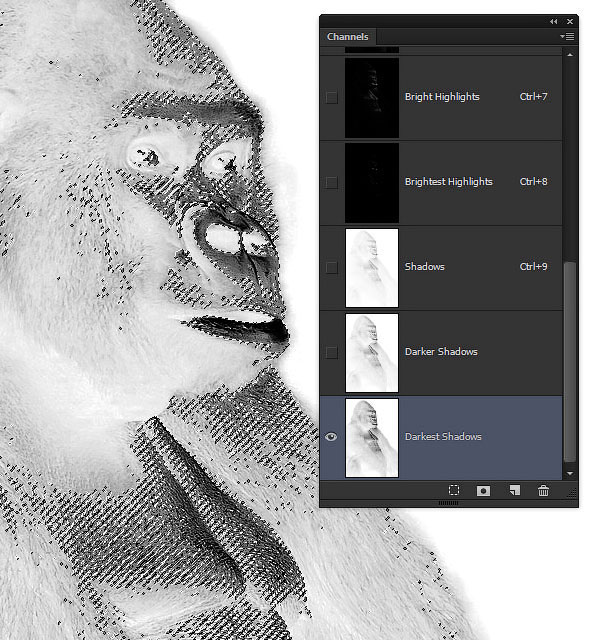600x640 pixels.
Task: Create new channel icon
Action: (515, 490)
